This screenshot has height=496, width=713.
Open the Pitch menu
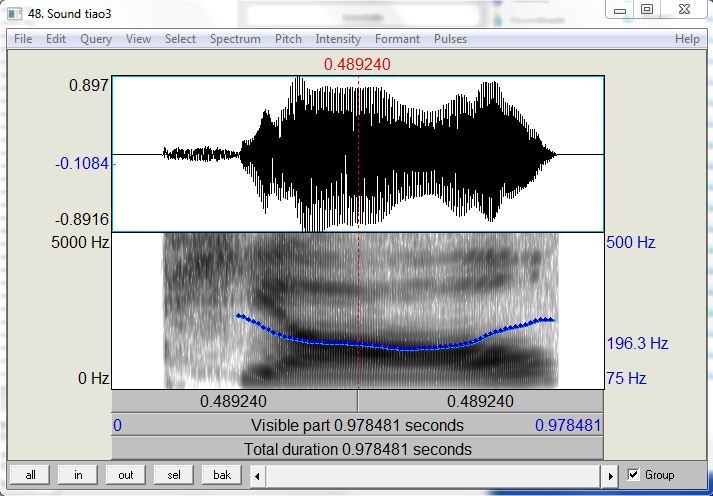(x=288, y=39)
